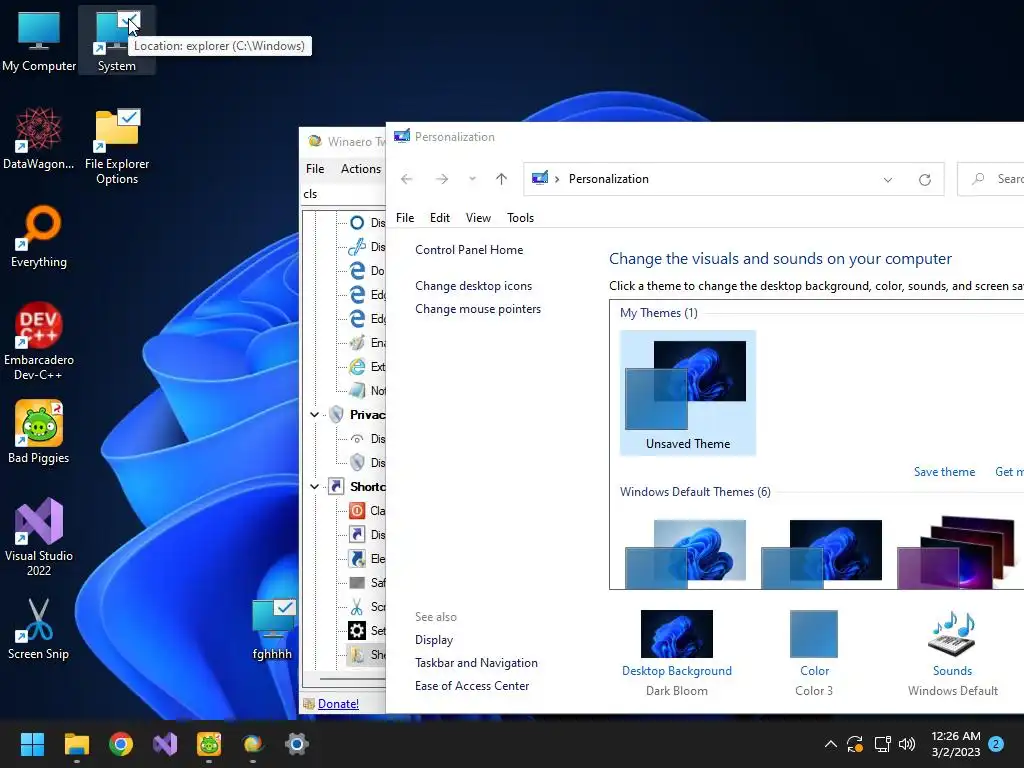Image resolution: width=1024 pixels, height=768 pixels.
Task: Open Desktop Background Dark Bloom thumbnail
Action: [x=677, y=634]
